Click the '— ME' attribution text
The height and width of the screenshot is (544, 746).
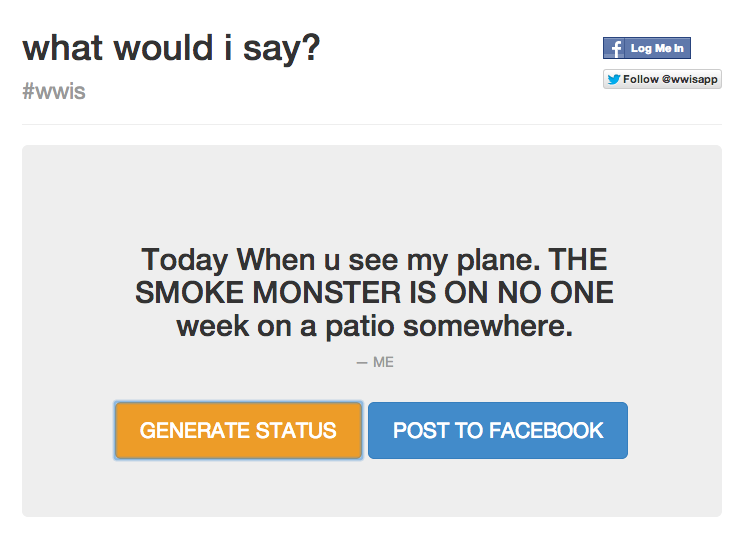tap(375, 362)
